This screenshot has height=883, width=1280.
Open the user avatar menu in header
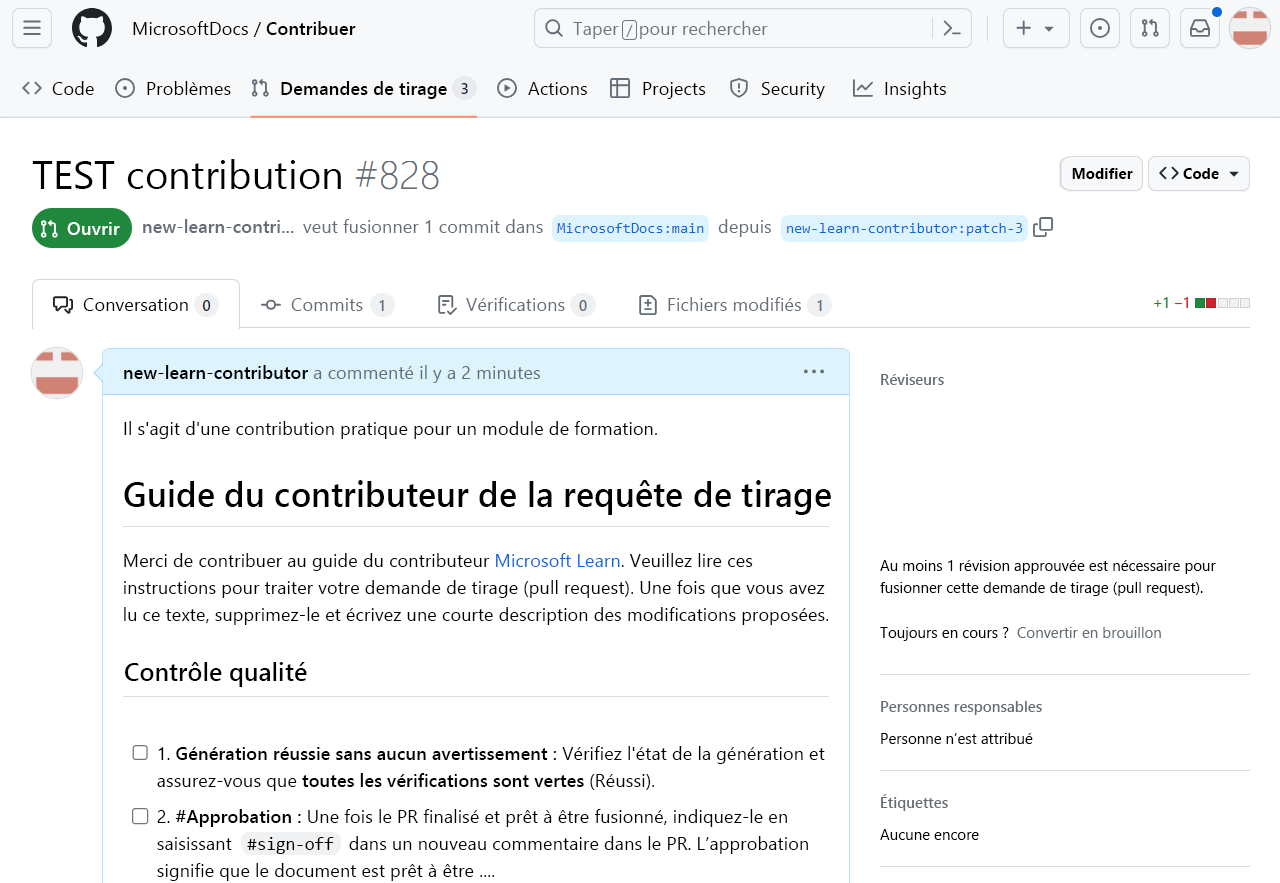pyautogui.click(x=1250, y=28)
